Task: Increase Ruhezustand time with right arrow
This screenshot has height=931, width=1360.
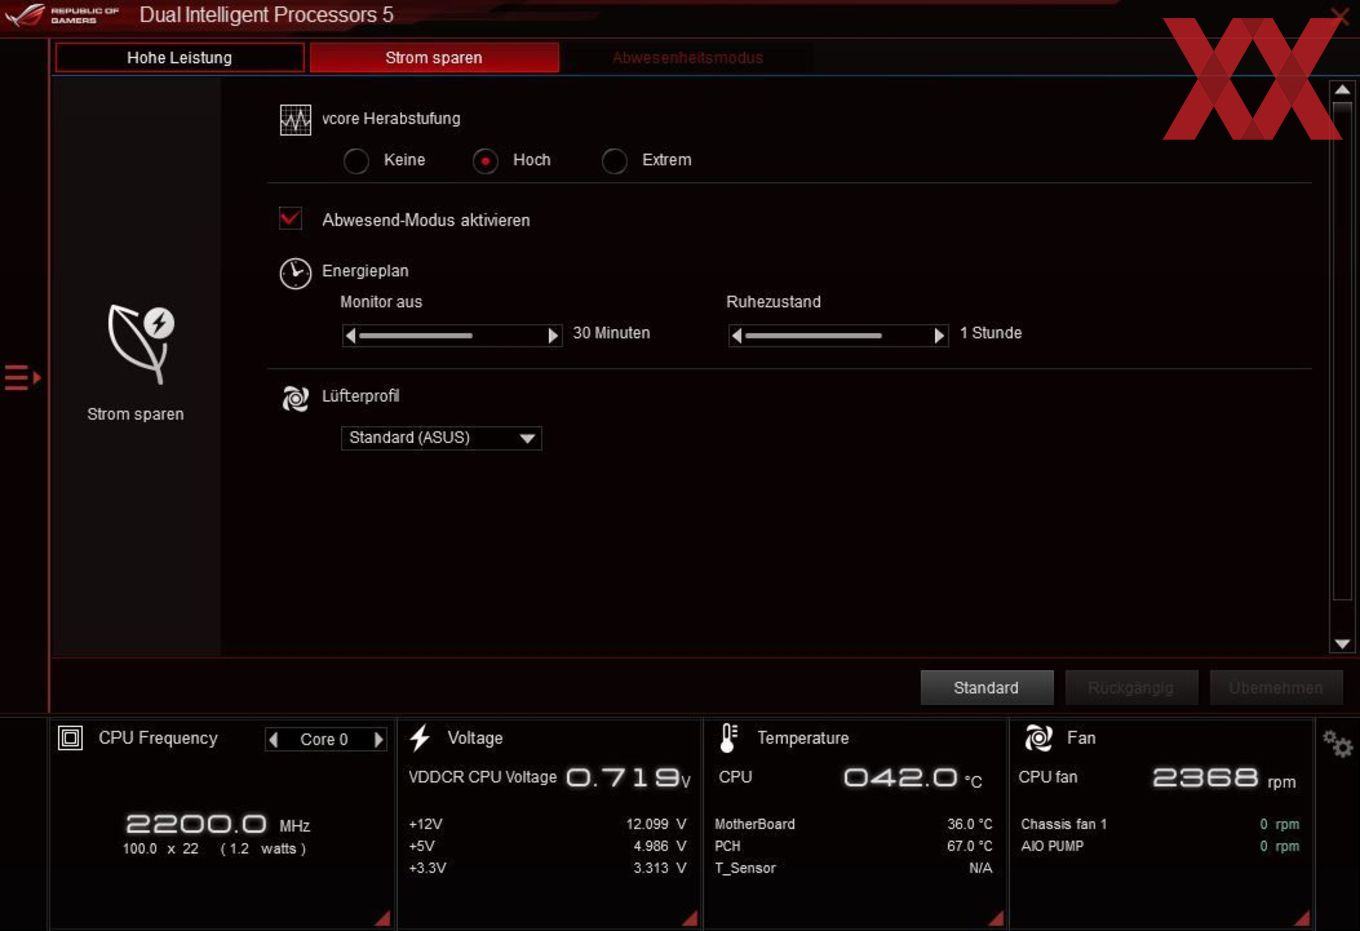Action: click(939, 336)
